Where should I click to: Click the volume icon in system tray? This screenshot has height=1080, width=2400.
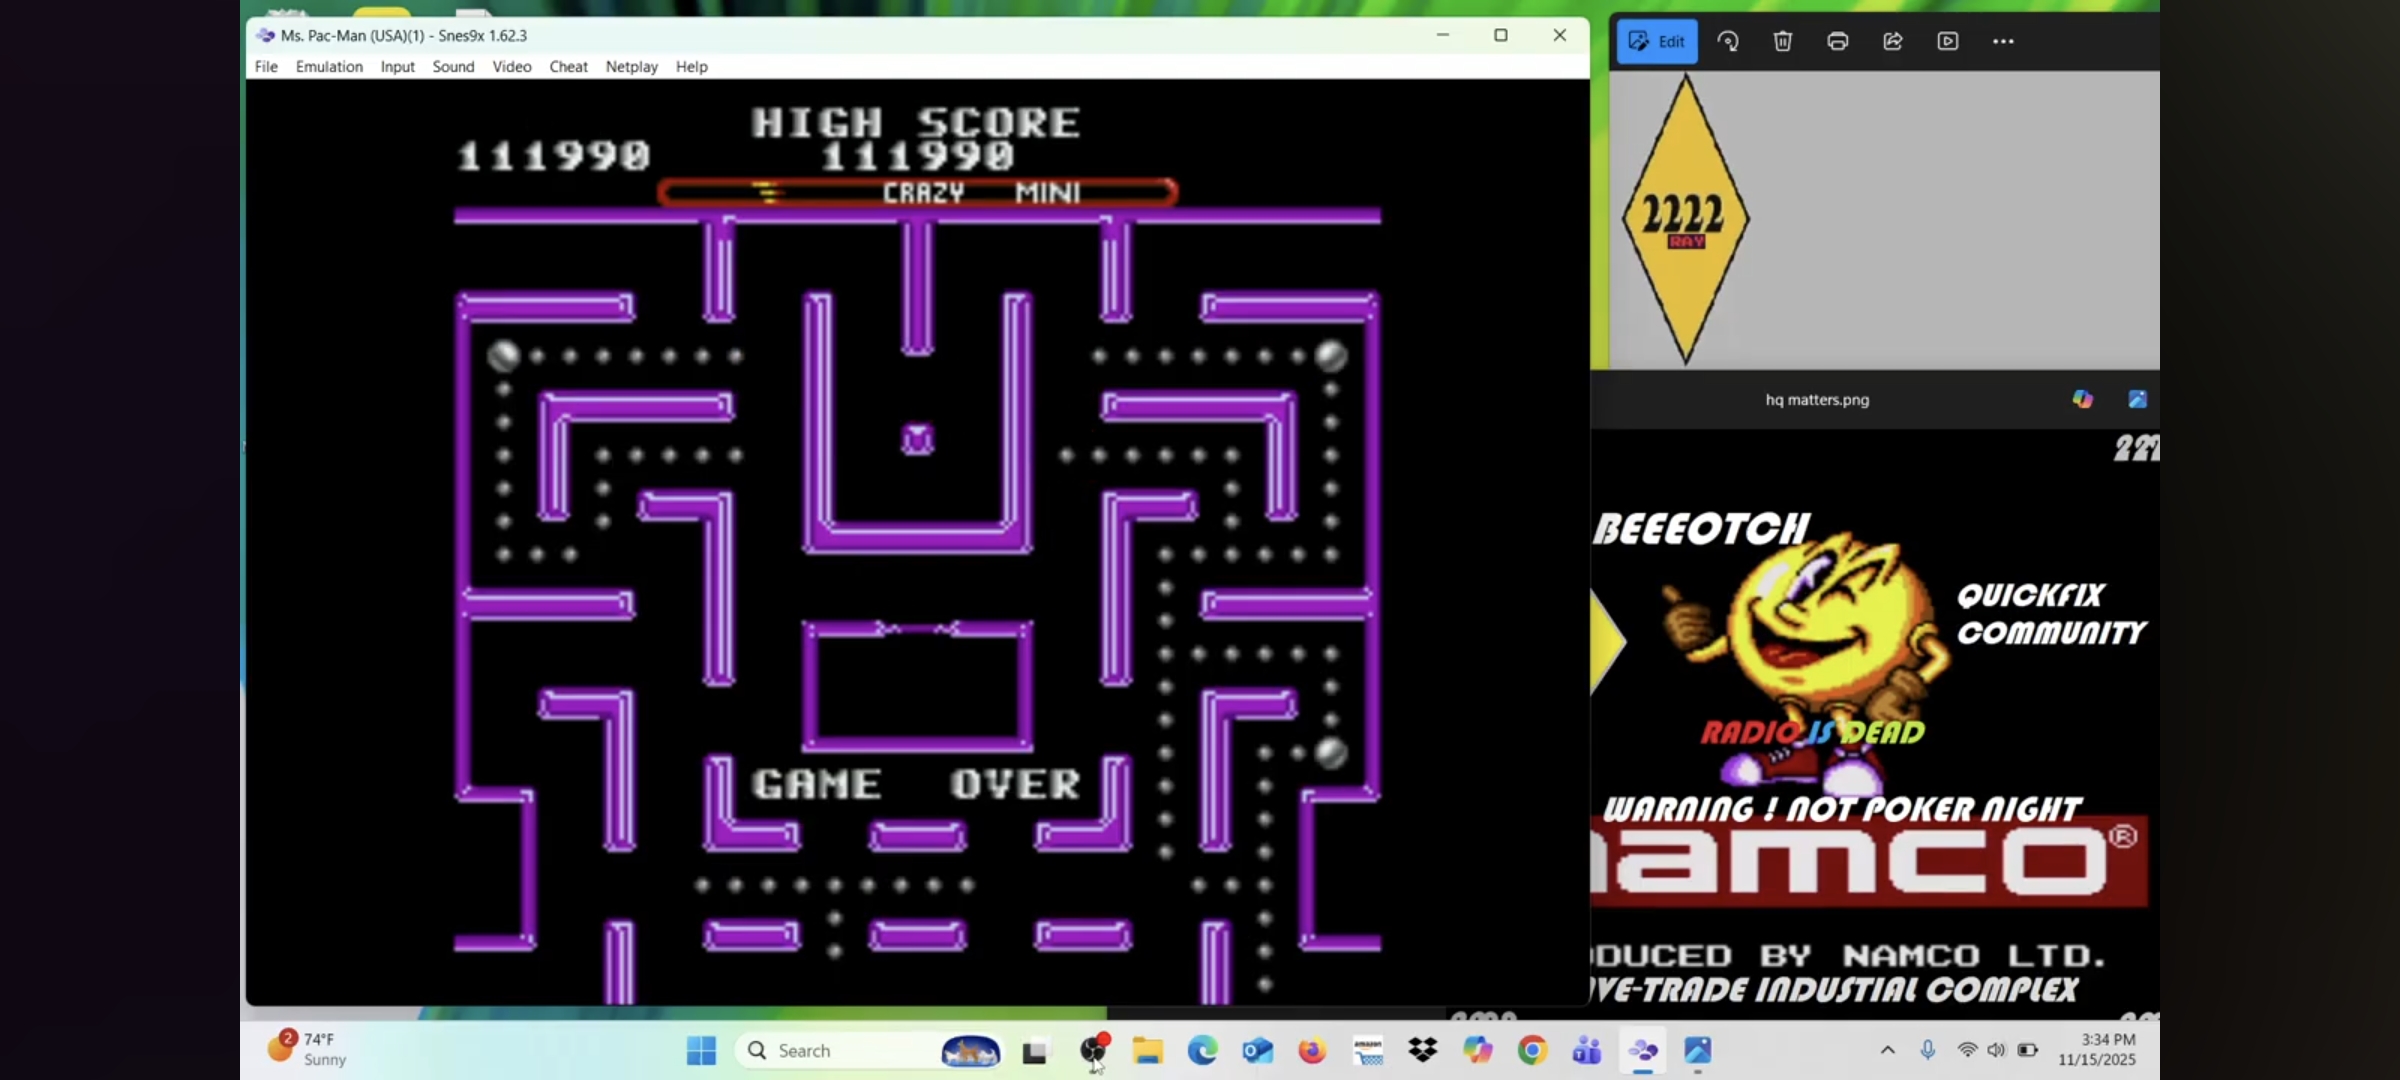[1996, 1050]
